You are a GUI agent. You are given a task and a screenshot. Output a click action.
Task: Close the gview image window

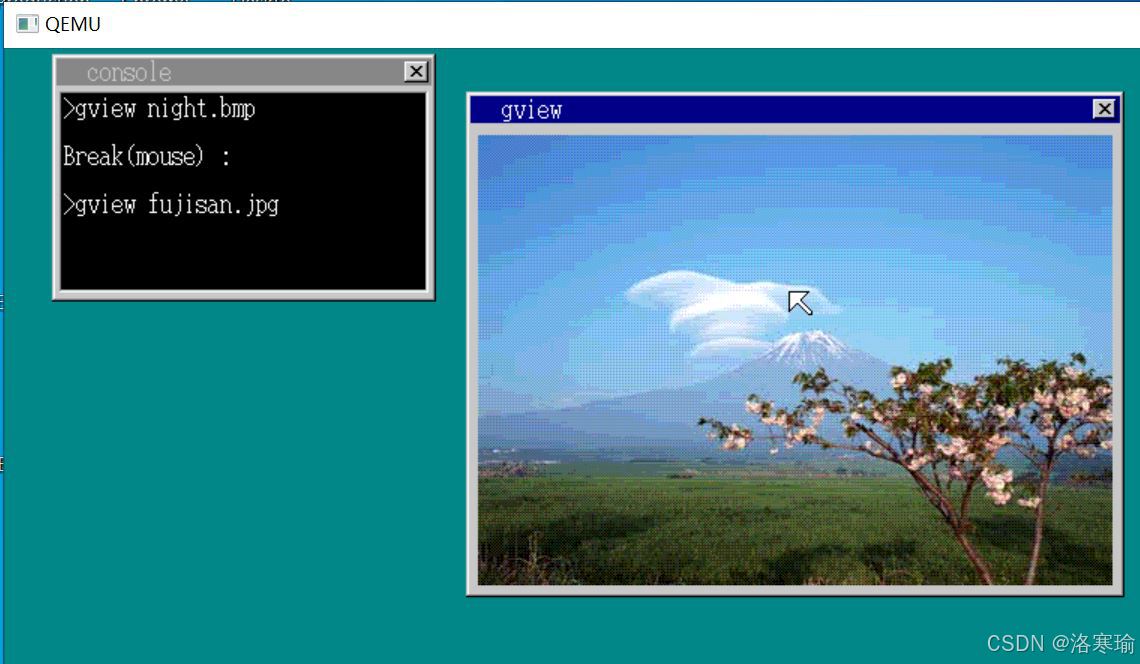[1104, 109]
